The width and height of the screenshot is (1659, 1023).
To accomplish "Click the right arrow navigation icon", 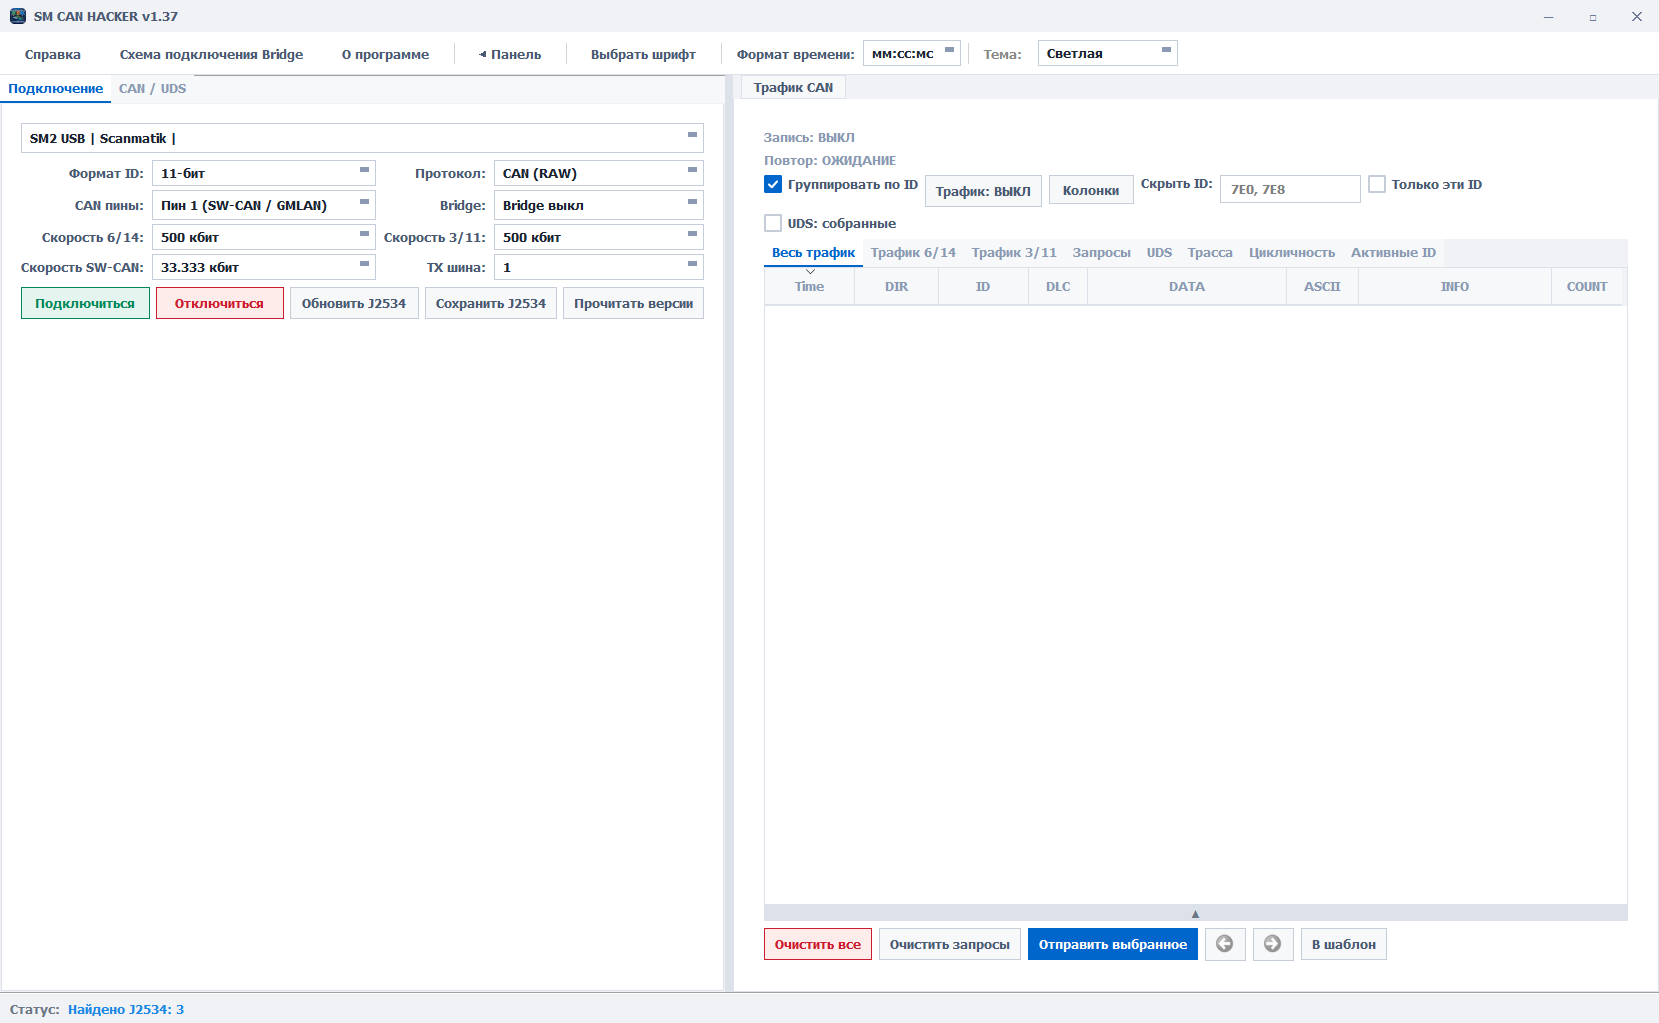I will point(1272,944).
